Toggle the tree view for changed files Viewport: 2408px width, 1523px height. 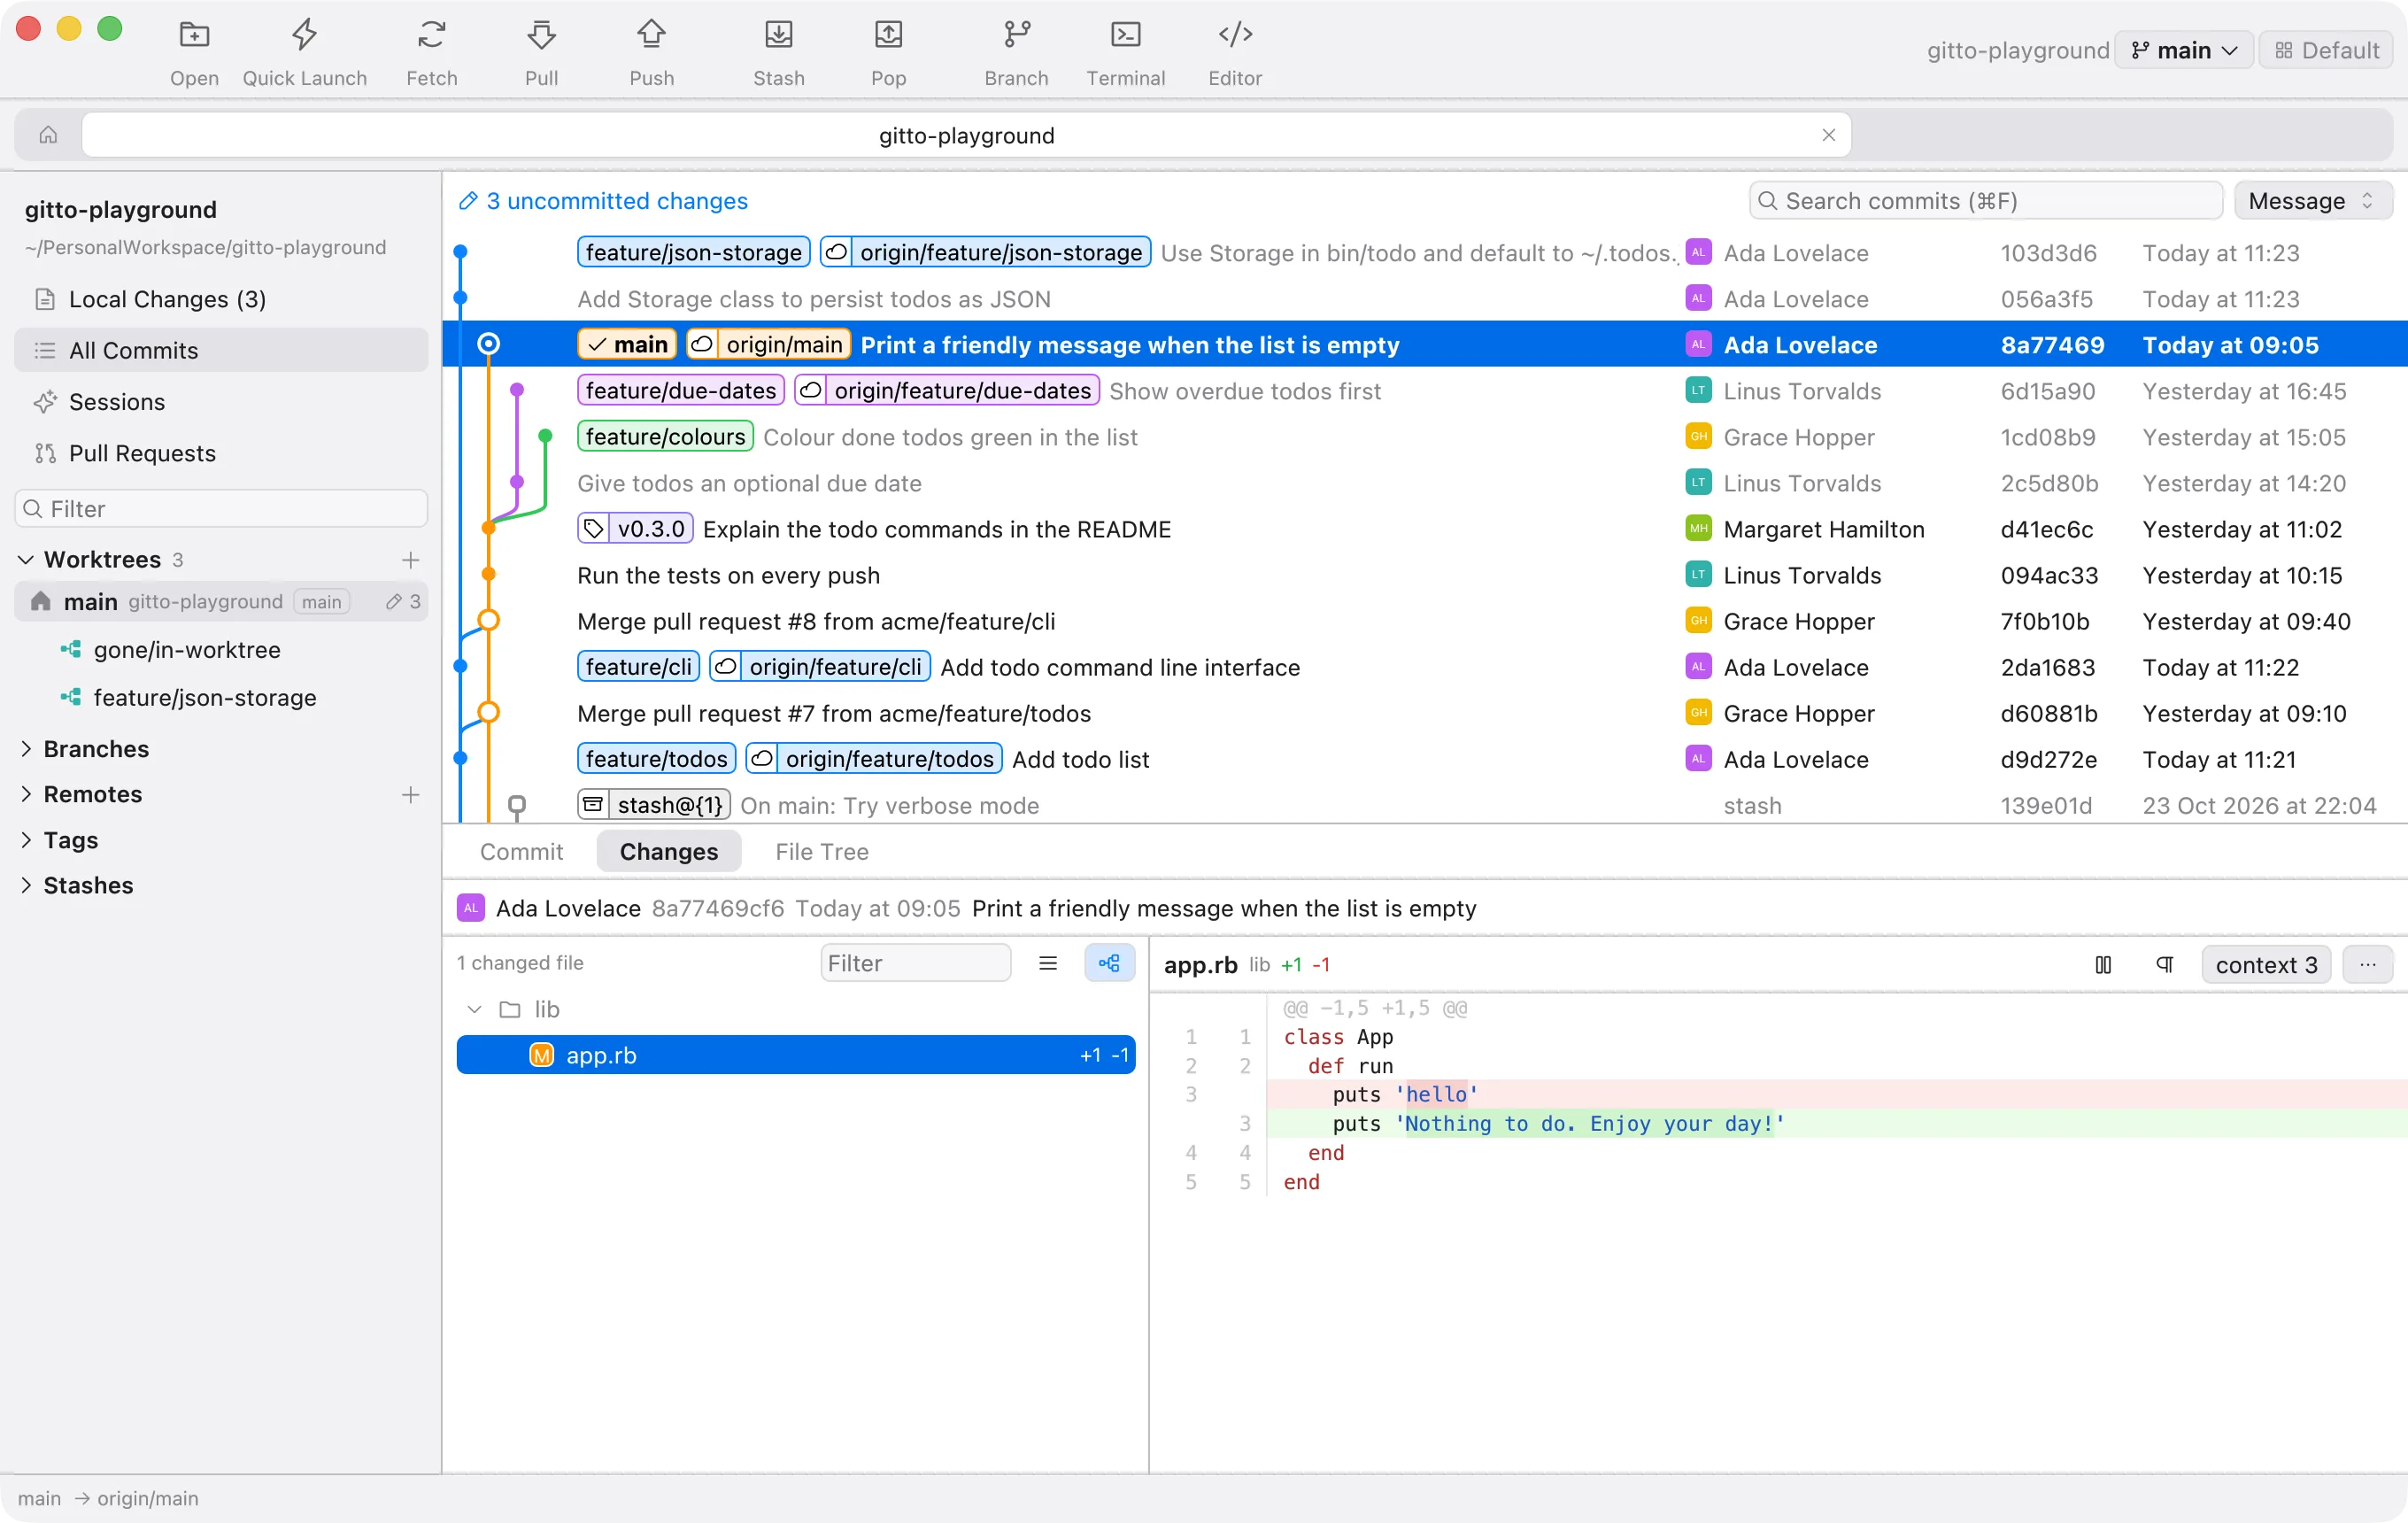(1109, 963)
